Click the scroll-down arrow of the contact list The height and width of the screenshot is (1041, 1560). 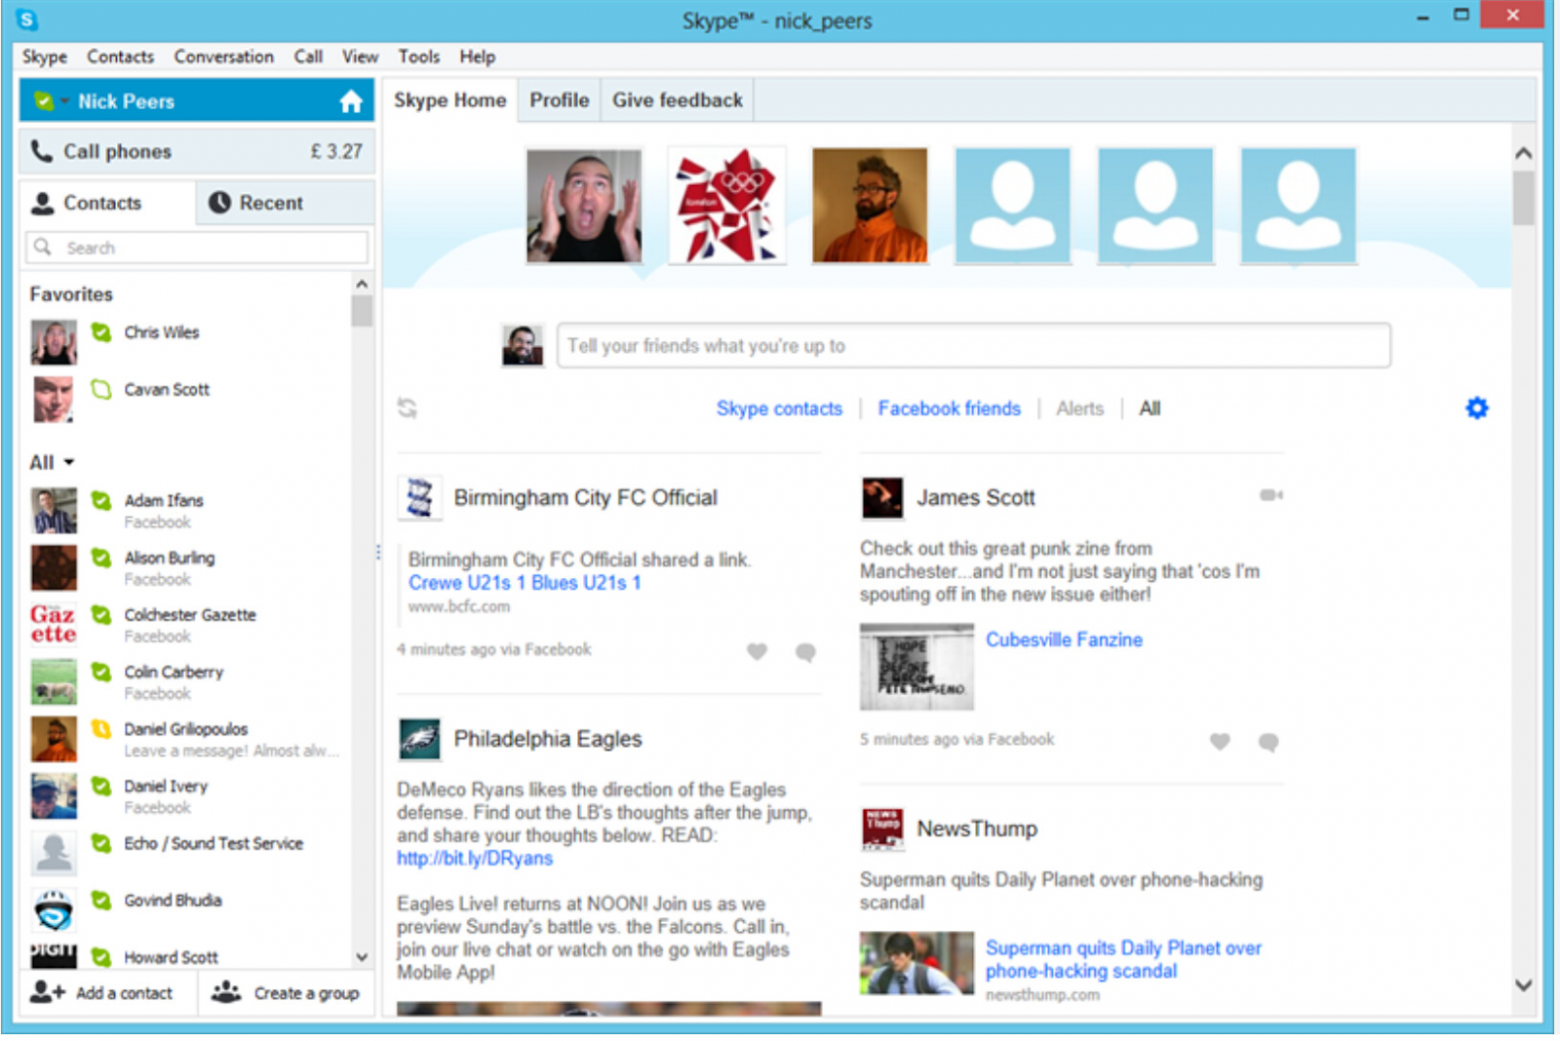362,957
